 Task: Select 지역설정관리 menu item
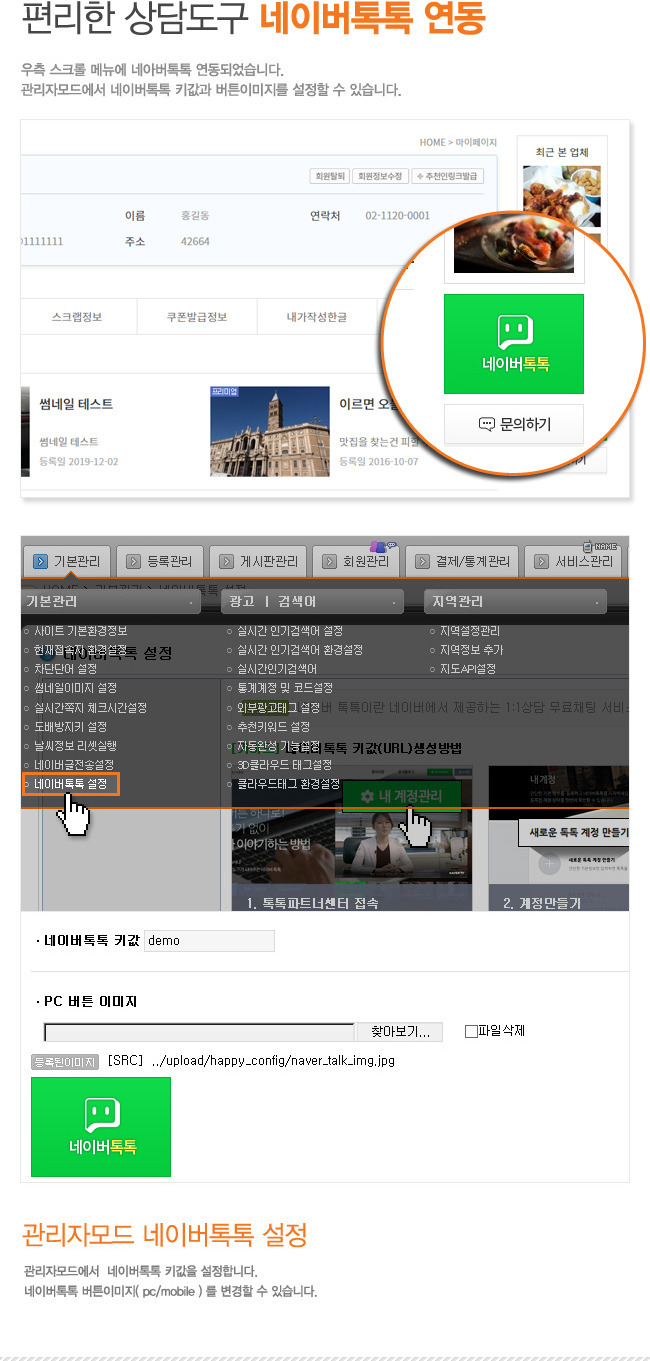click(x=469, y=631)
